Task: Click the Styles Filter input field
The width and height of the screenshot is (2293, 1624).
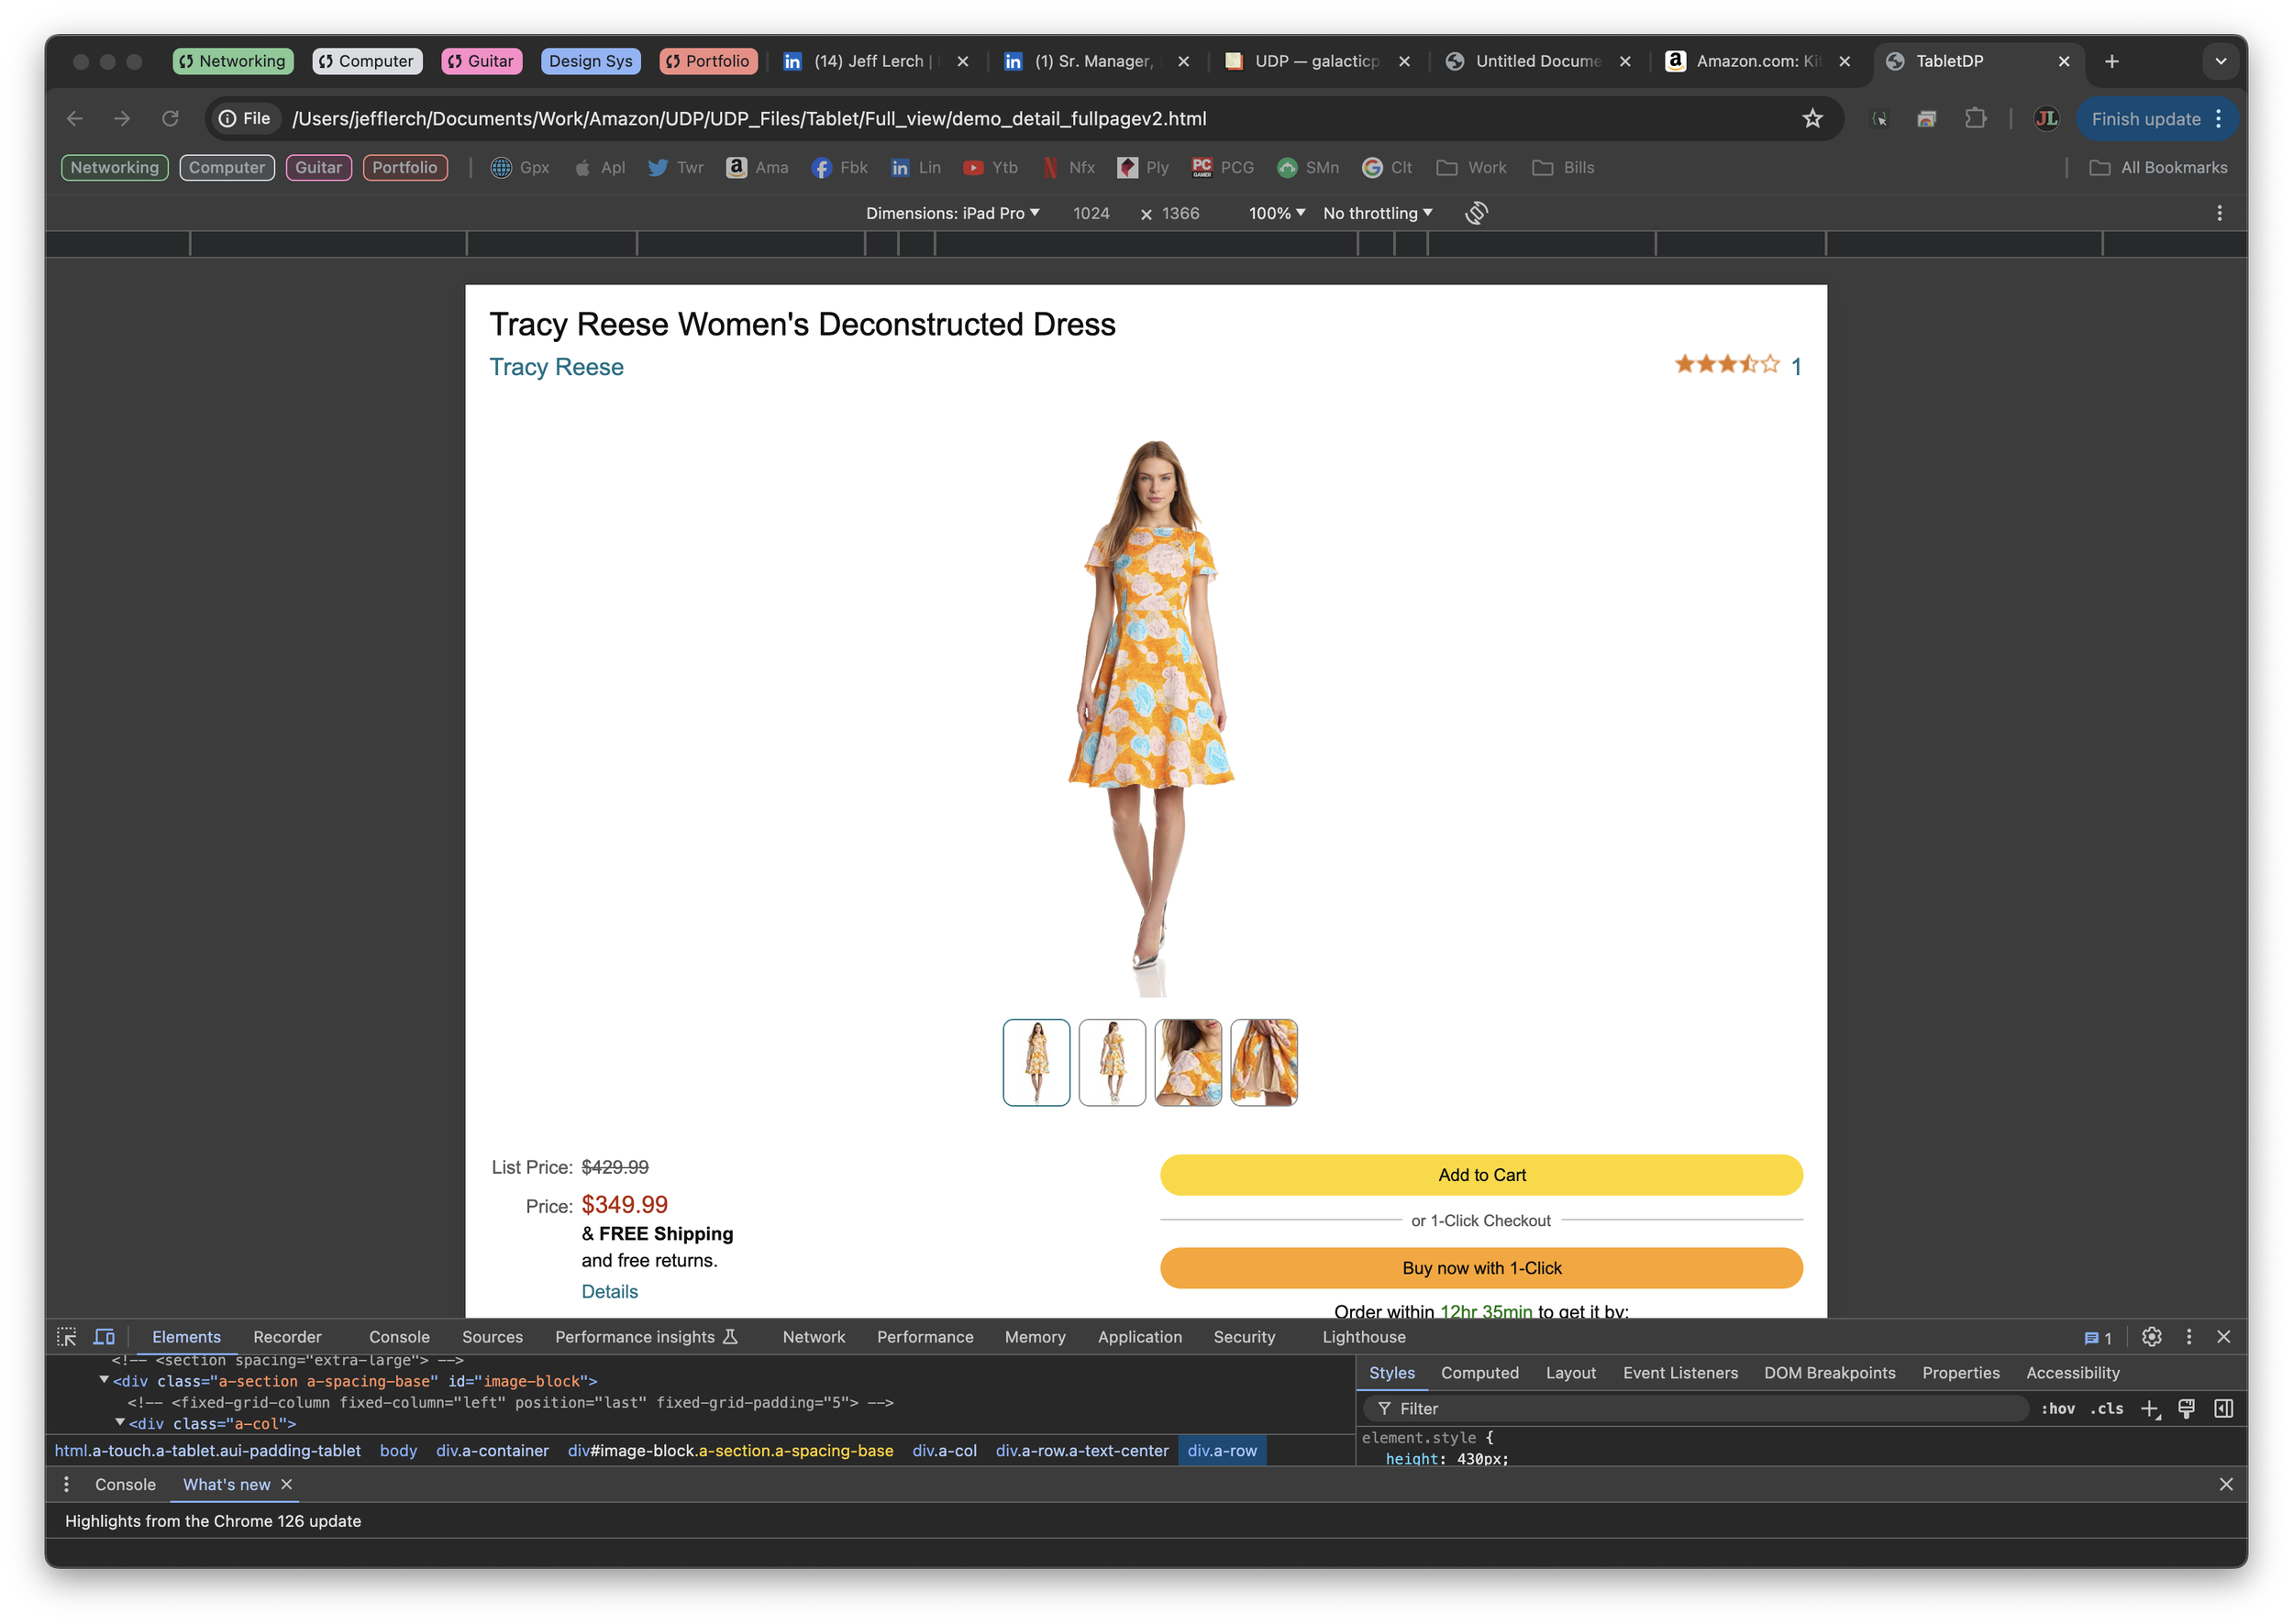Action: click(x=1700, y=1409)
